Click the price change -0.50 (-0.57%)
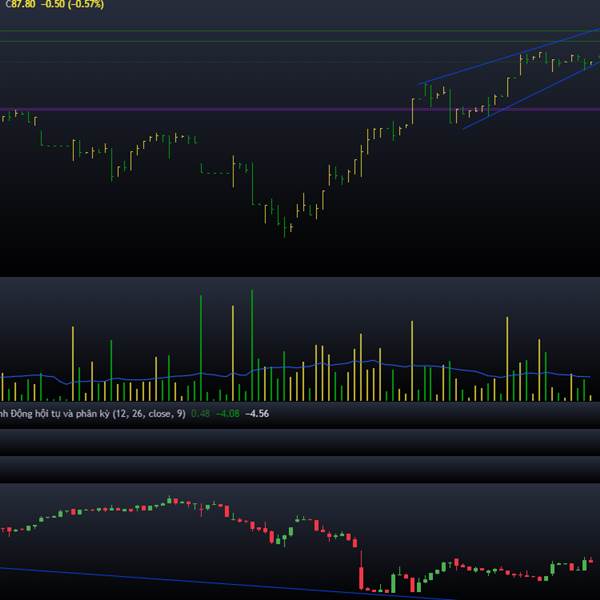Image resolution: width=600 pixels, height=600 pixels. coord(72,4)
